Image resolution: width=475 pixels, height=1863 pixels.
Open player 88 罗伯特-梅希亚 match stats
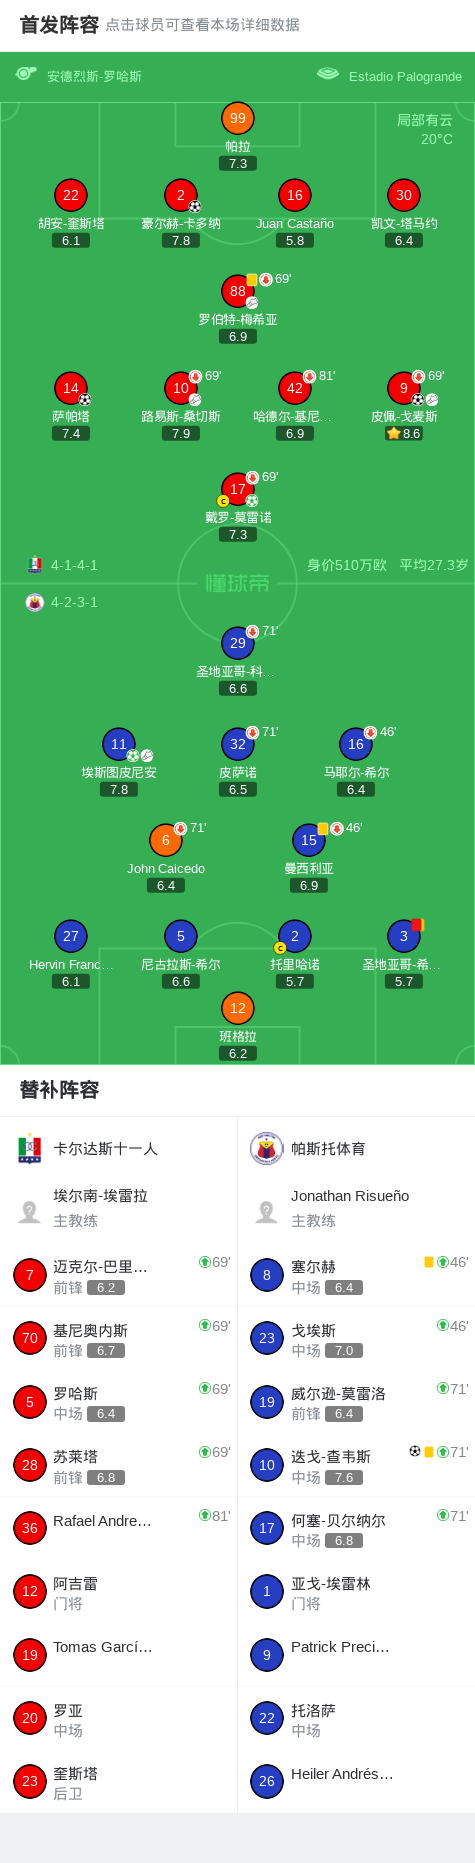238,291
